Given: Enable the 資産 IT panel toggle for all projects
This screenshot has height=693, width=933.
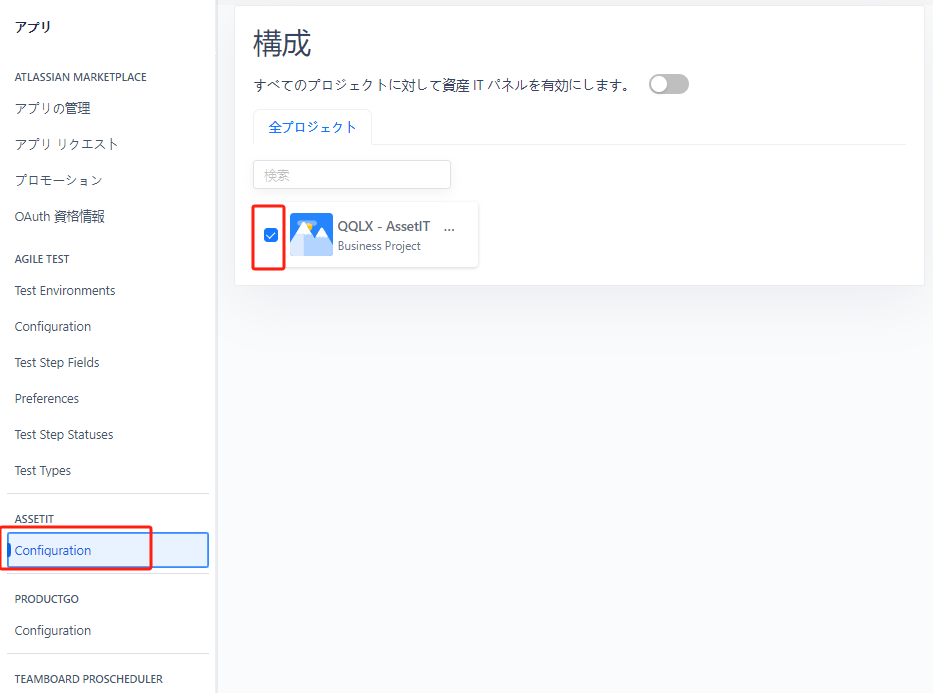Looking at the screenshot, I should coord(668,85).
